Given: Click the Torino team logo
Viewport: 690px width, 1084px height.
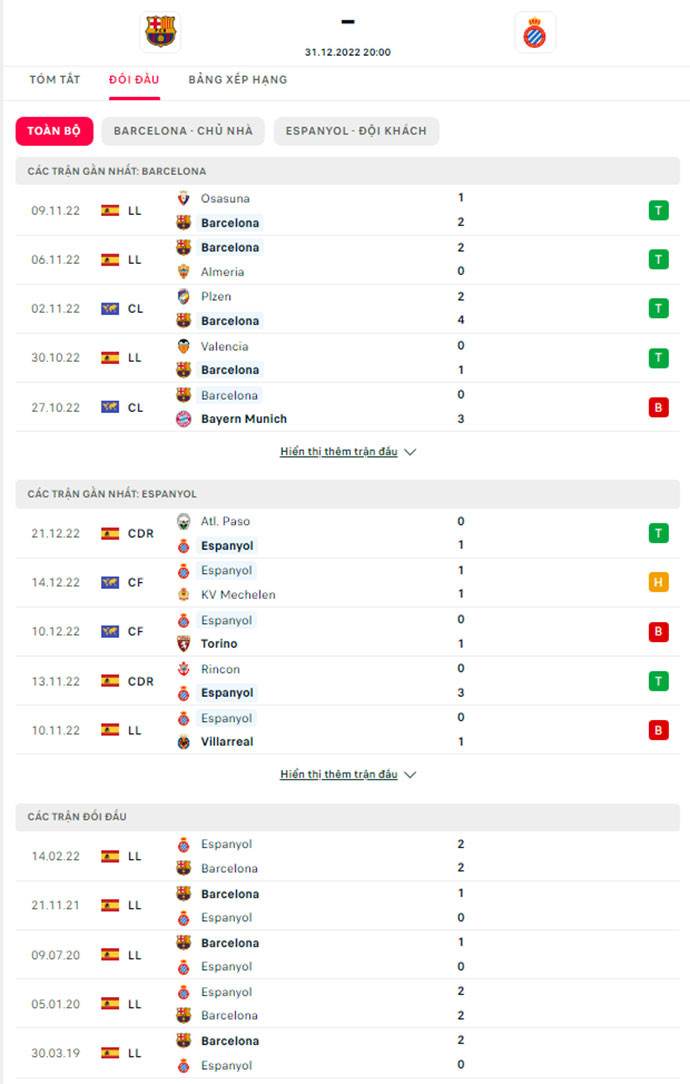Looking at the screenshot, I should (183, 644).
